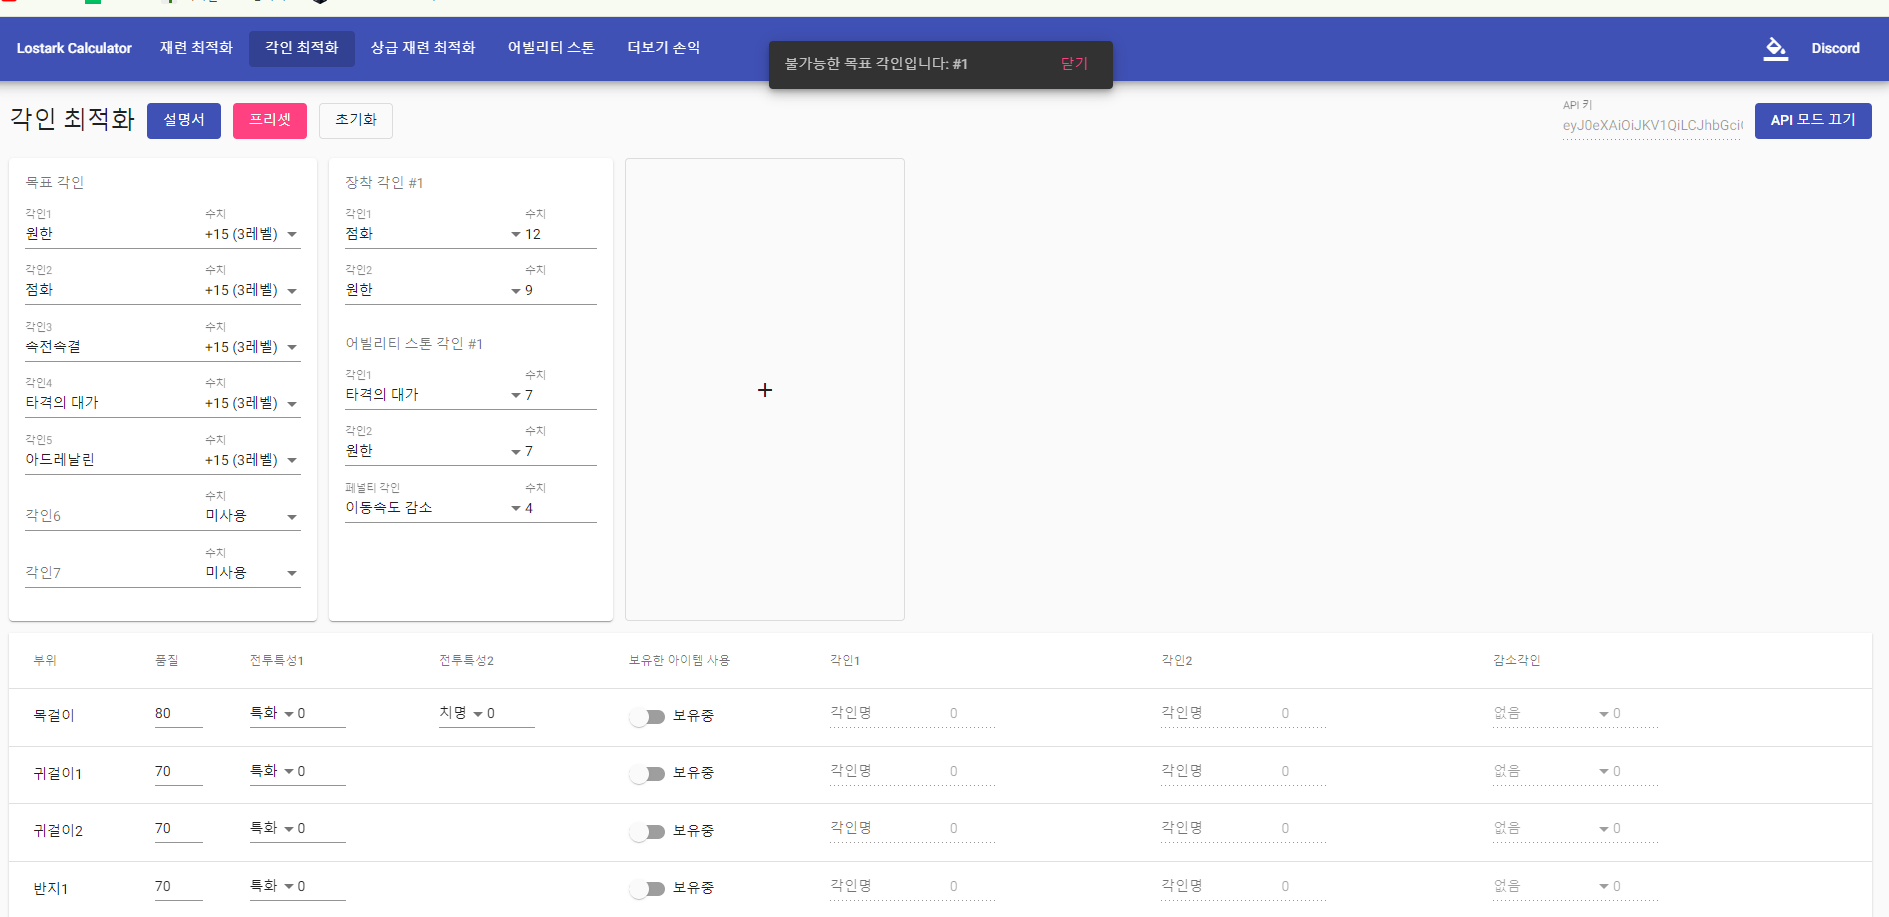
Task: Click the pink 프리셋 button
Action: tap(270, 120)
